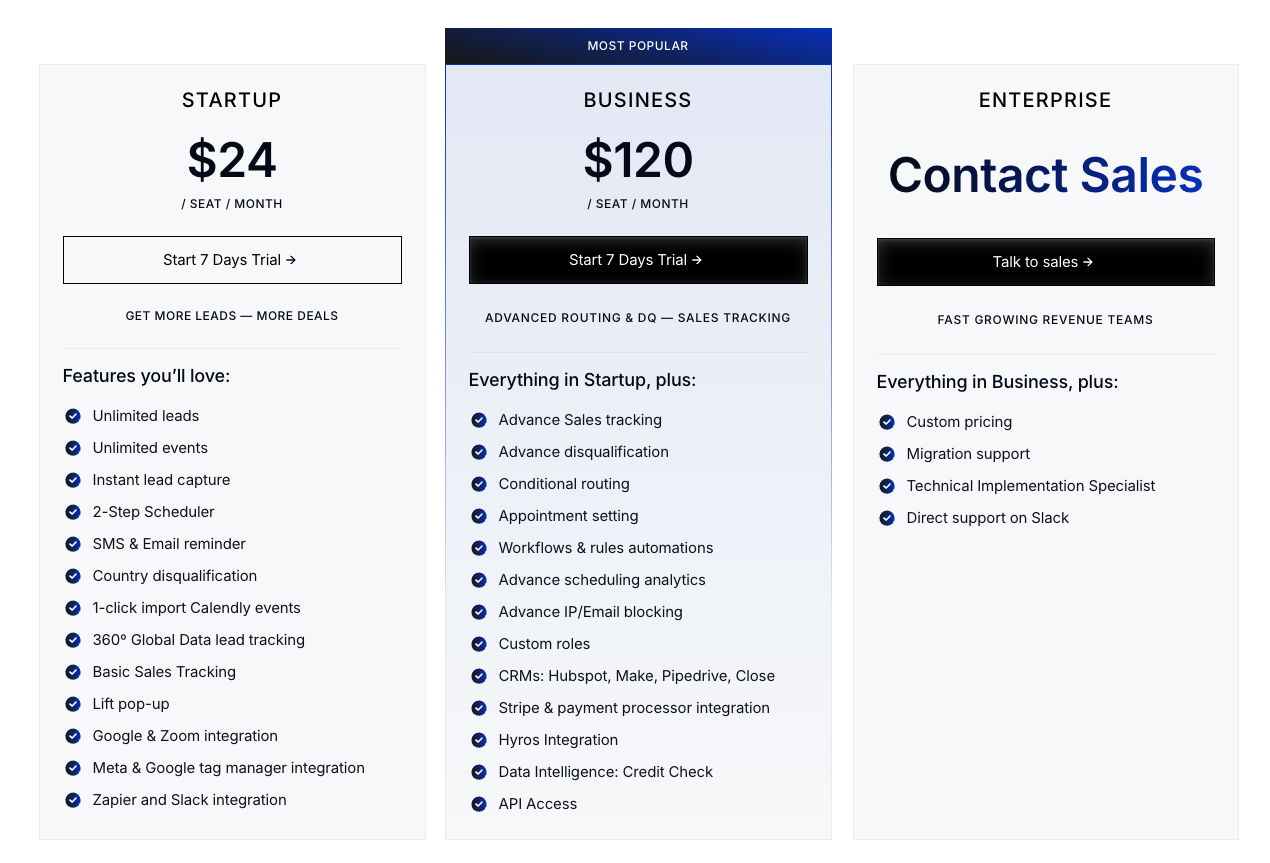
Task: Select the check icon next to Custom roles
Action: tap(478, 644)
